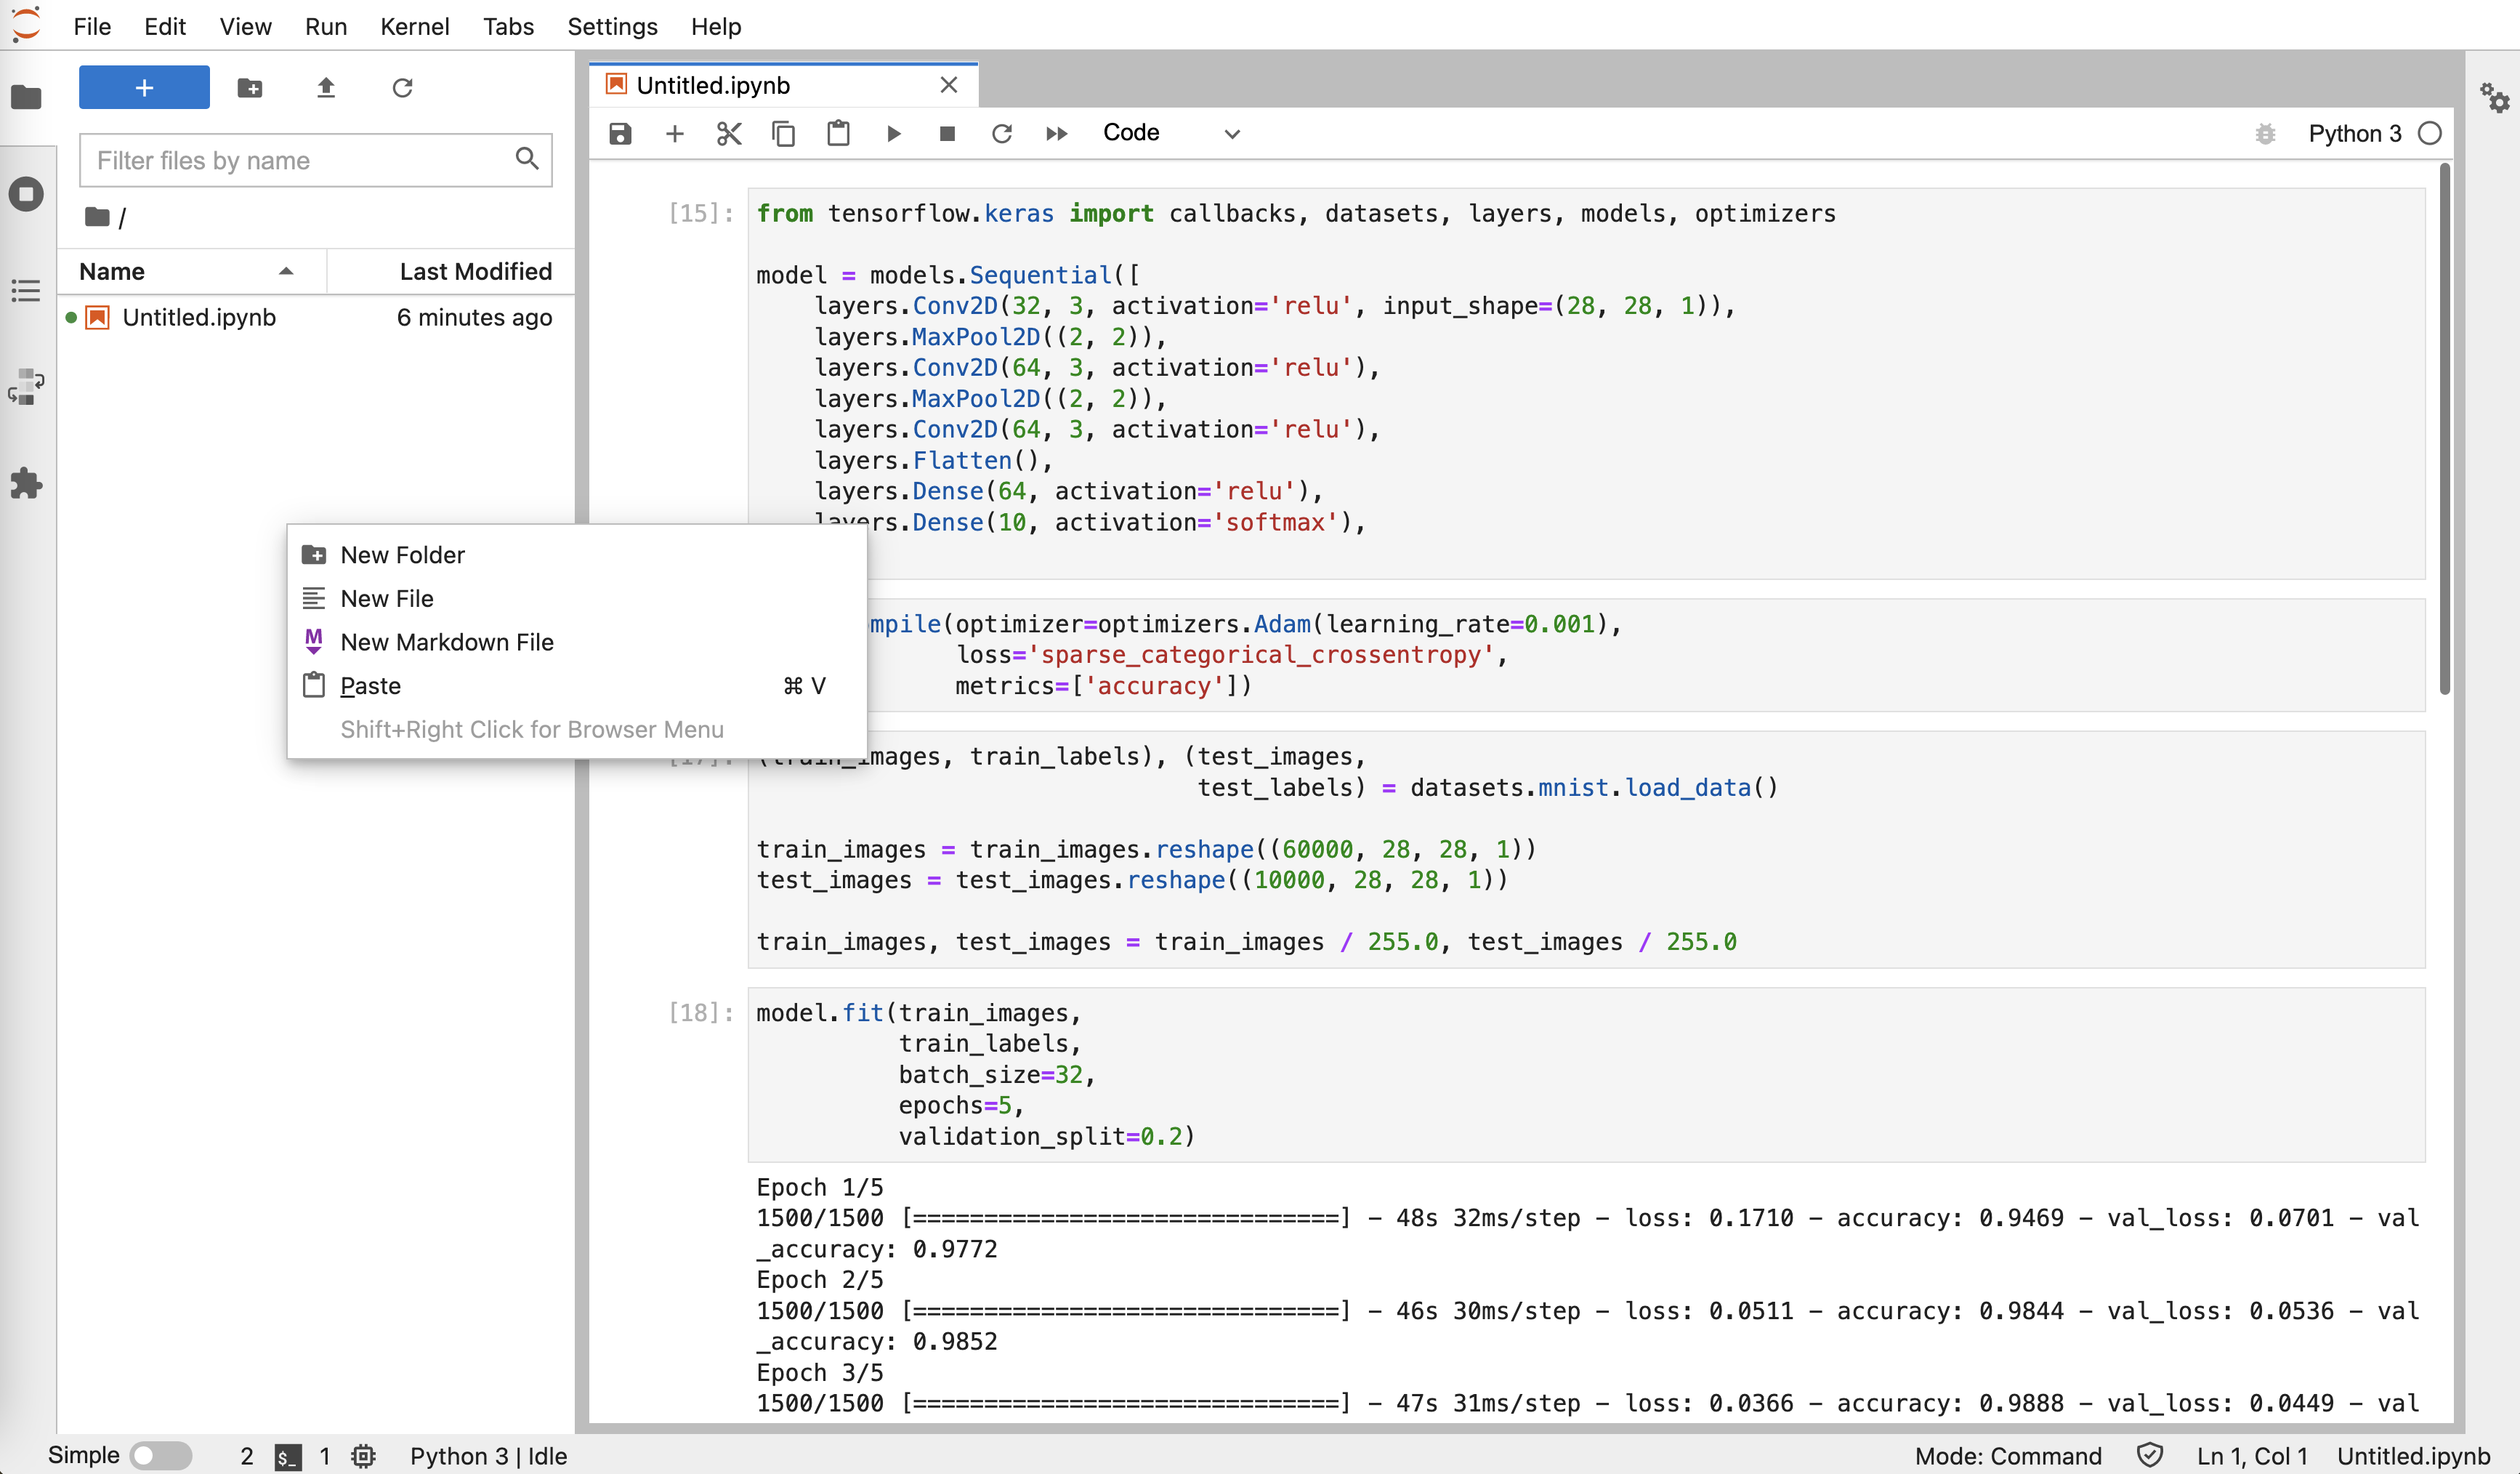Expand the fast-forward run all cells

(1054, 132)
